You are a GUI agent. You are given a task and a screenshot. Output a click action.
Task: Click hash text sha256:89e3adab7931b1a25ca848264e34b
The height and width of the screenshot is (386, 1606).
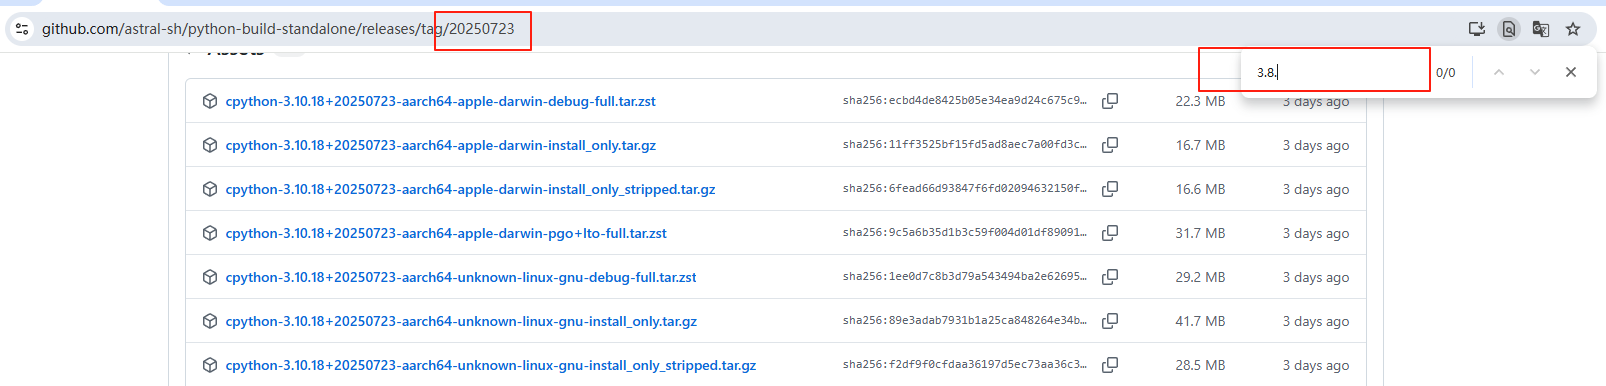coord(965,320)
